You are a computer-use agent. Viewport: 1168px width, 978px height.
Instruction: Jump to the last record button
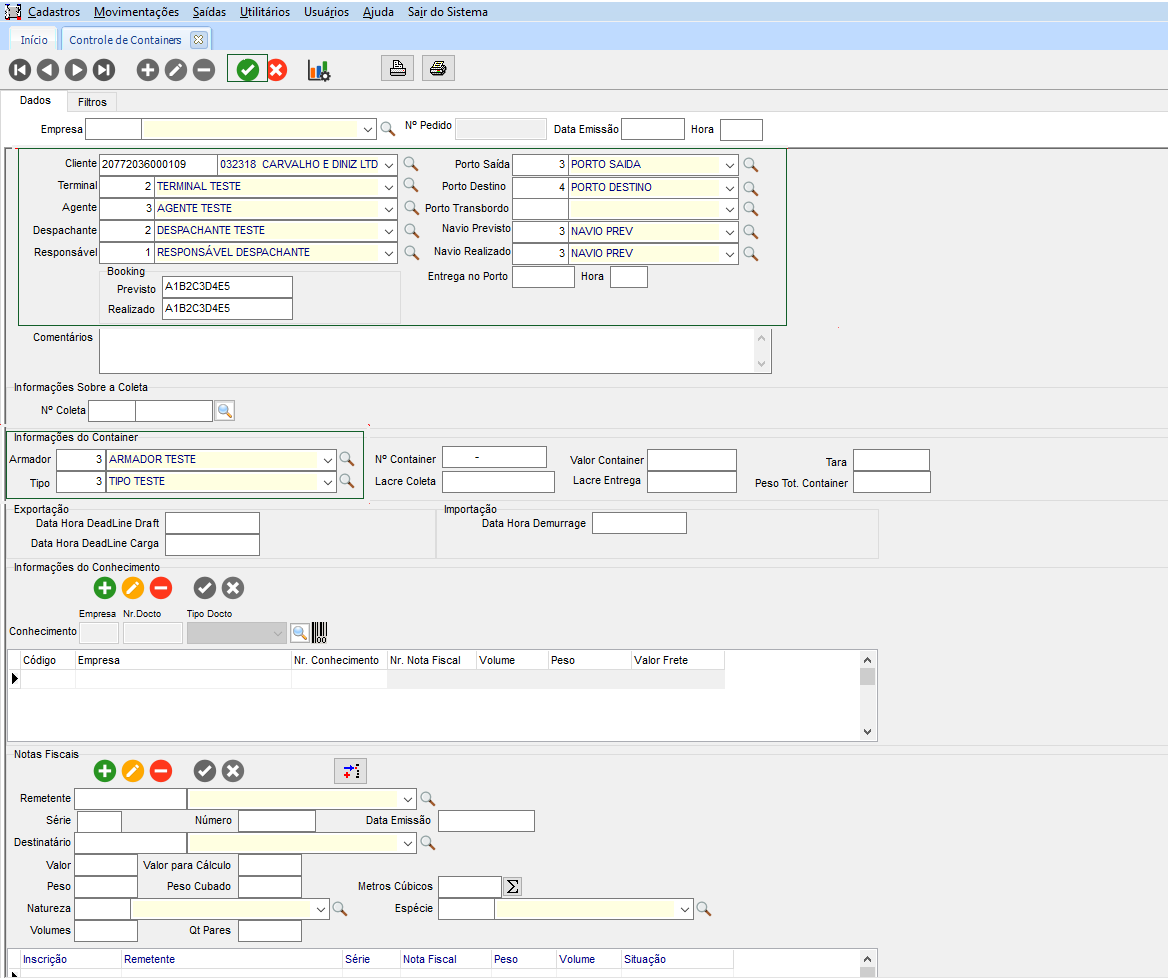pos(104,70)
